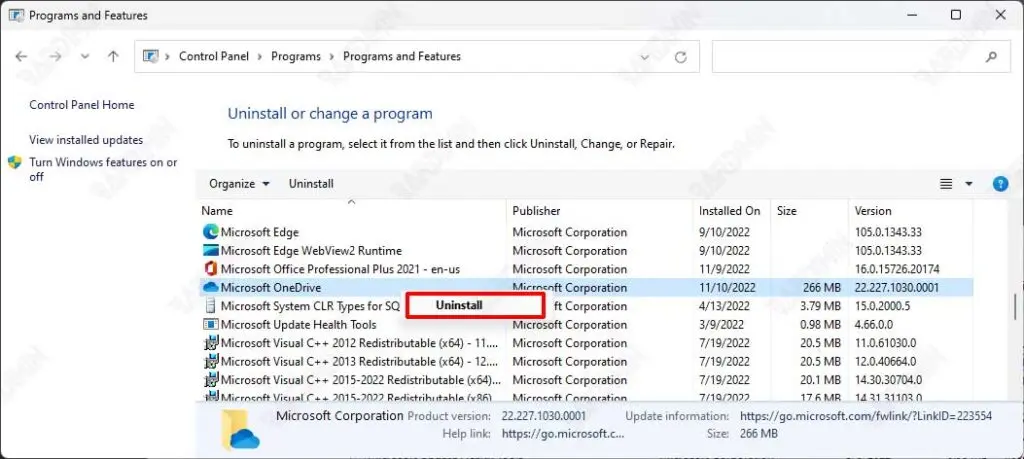This screenshot has height=459, width=1024.
Task: Expand chevron between Programs and Programs and Features
Action: [332, 57]
